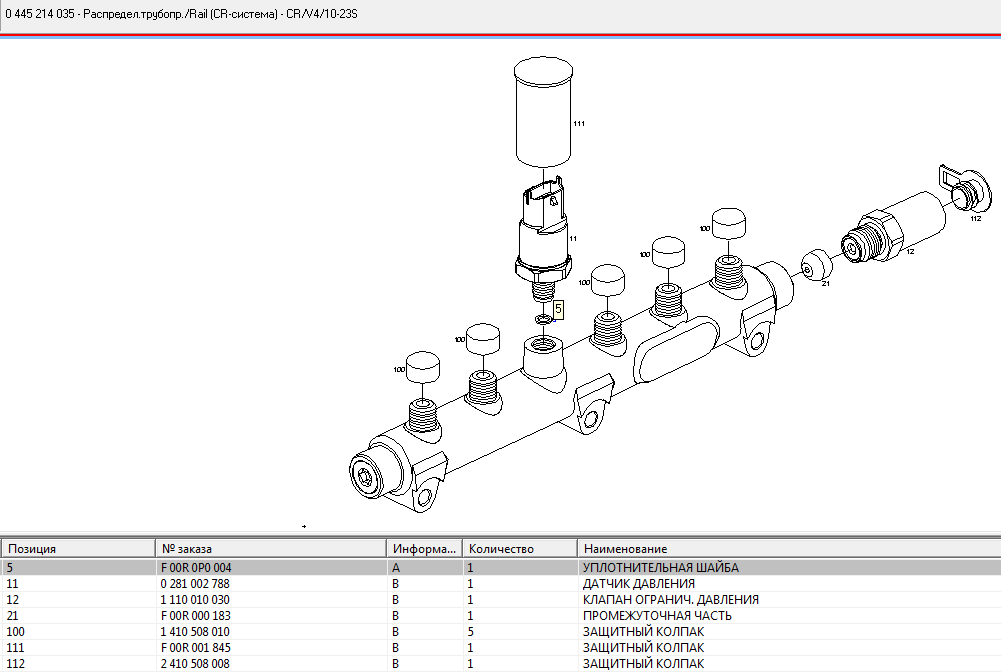
Task: Click the truncated Информа... column header
Action: coord(424,549)
